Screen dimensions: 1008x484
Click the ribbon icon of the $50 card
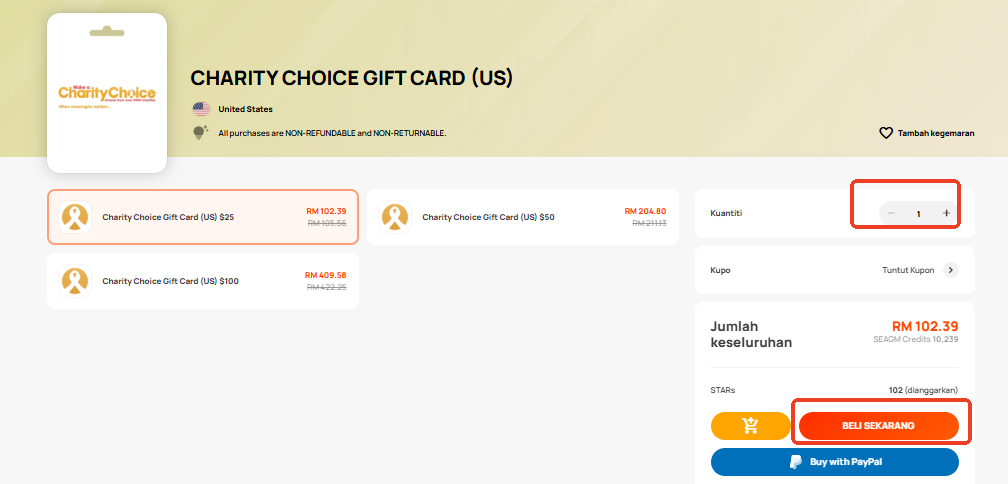395,217
